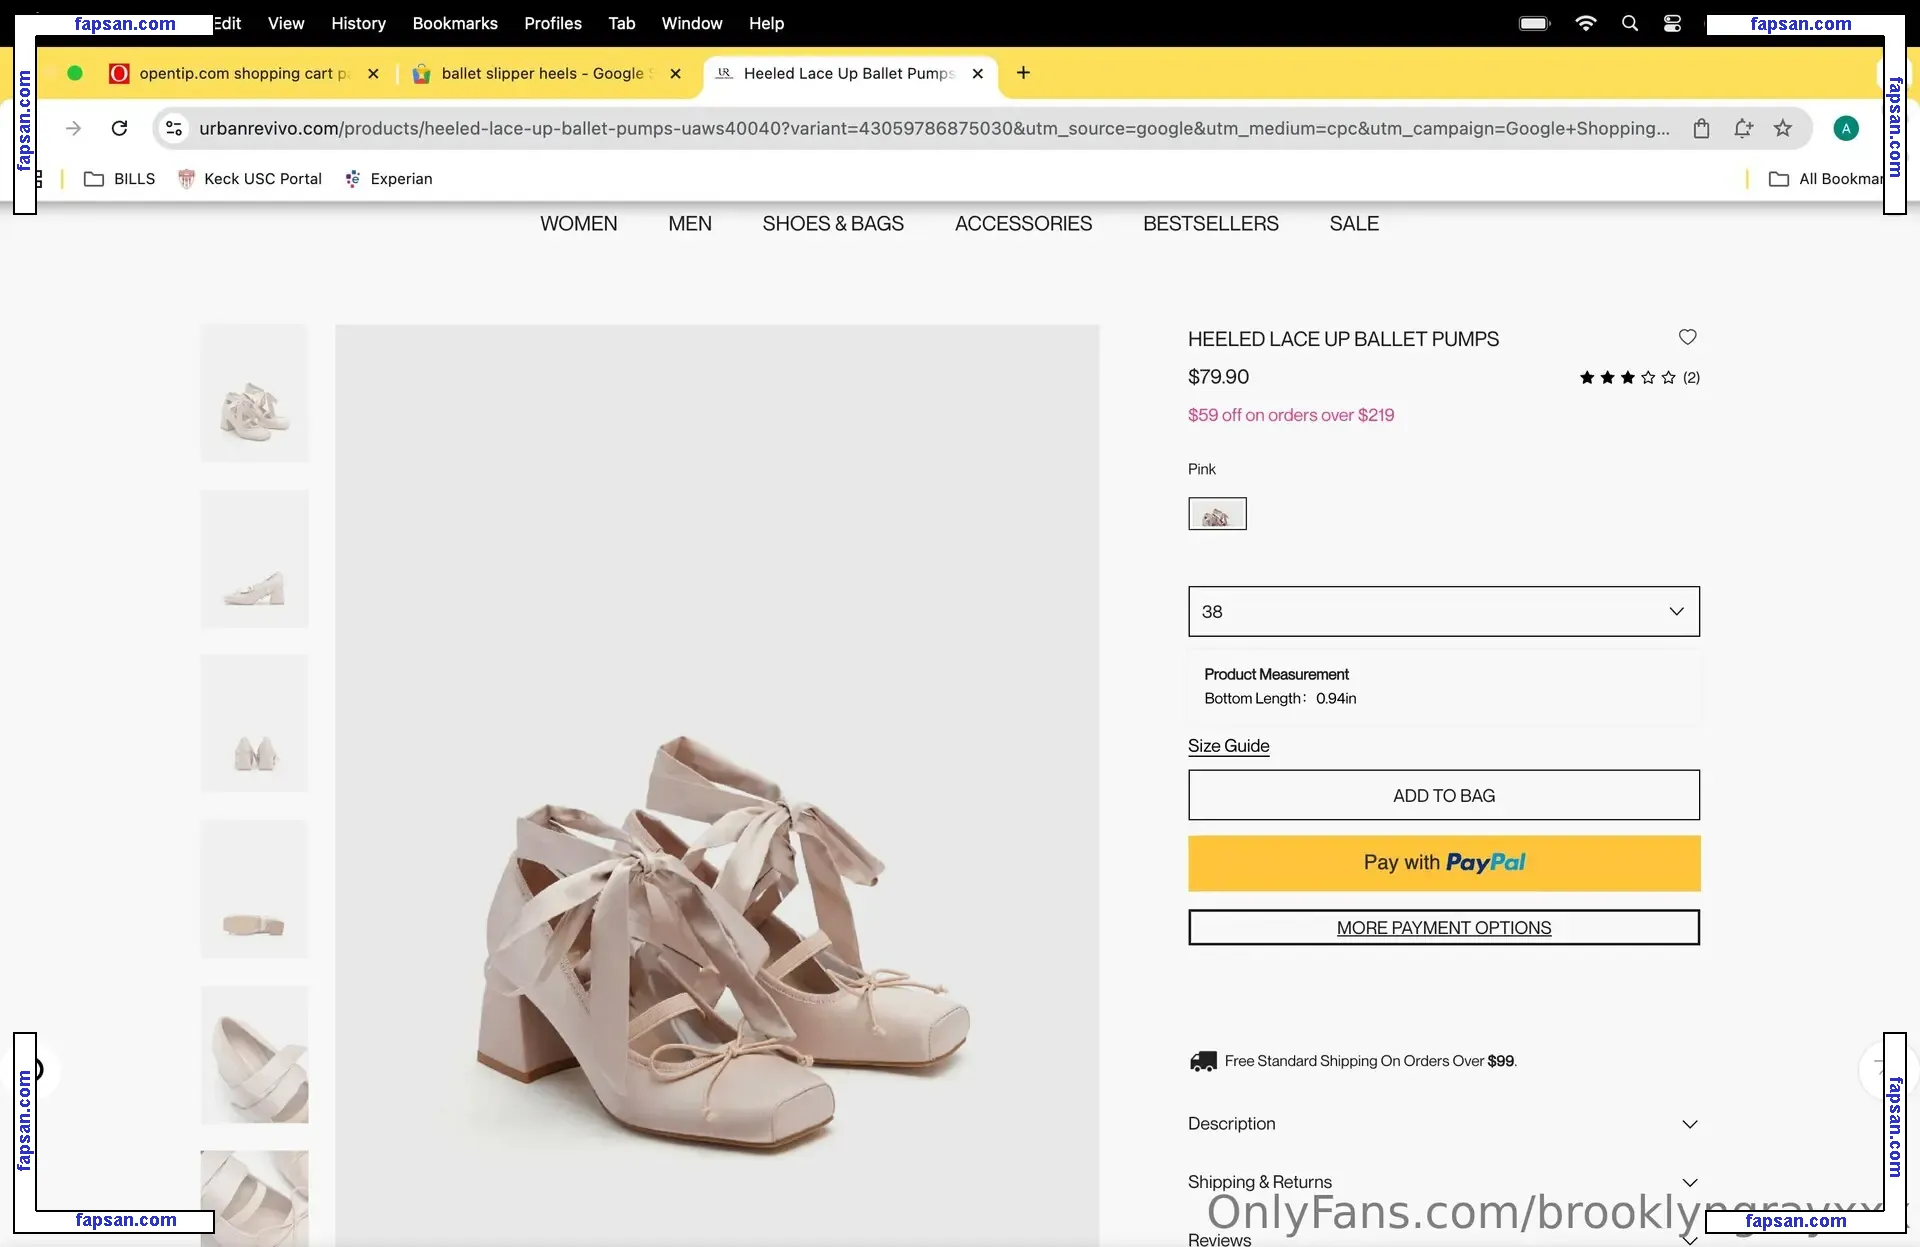Click the green profile avatar icon

[x=1846, y=128]
